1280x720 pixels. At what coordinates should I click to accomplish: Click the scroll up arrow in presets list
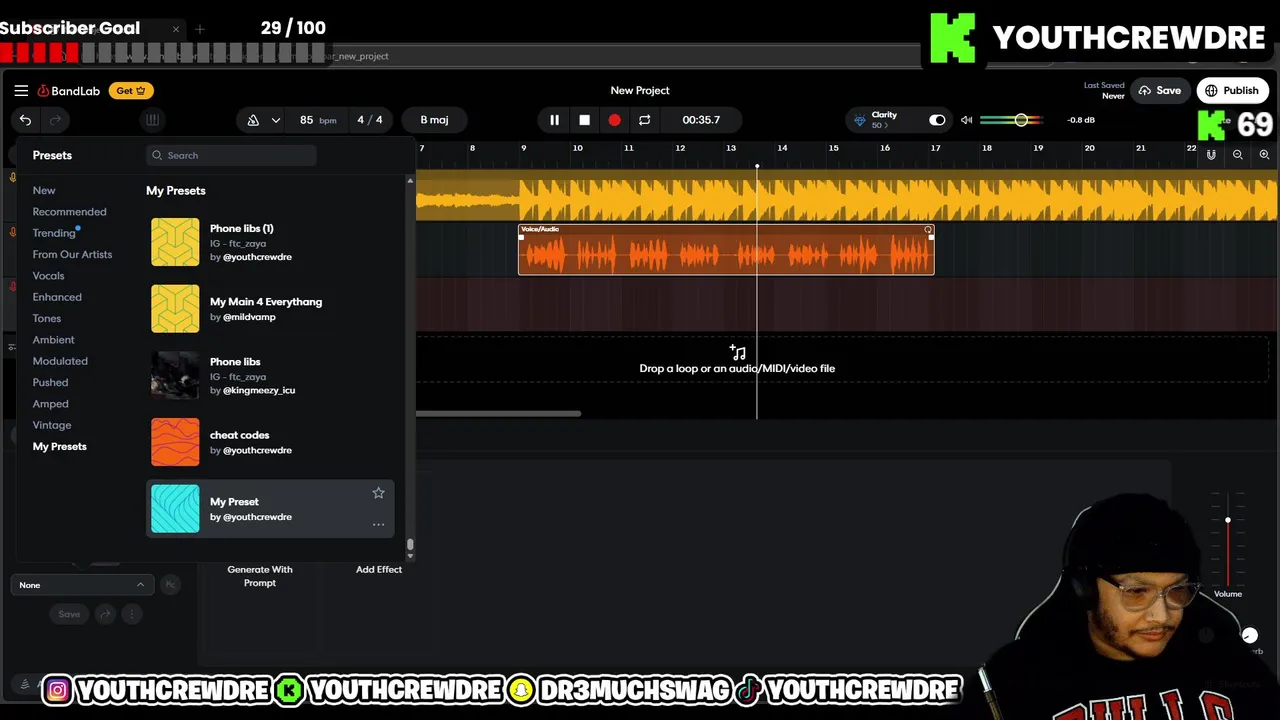[x=410, y=181]
